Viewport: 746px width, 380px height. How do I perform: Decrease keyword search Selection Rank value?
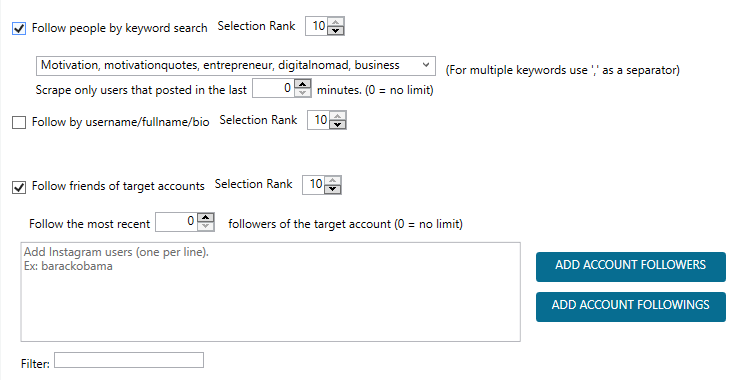pos(336,30)
